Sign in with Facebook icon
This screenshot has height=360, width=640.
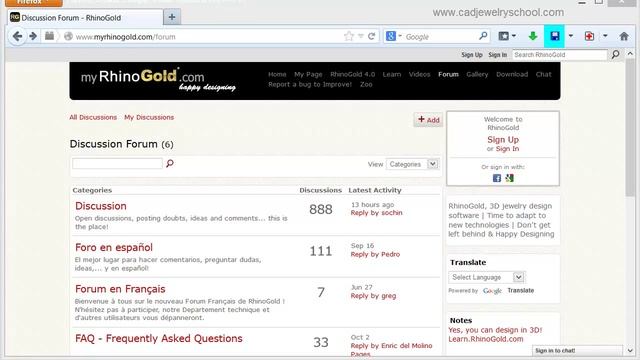pyautogui.click(x=497, y=178)
